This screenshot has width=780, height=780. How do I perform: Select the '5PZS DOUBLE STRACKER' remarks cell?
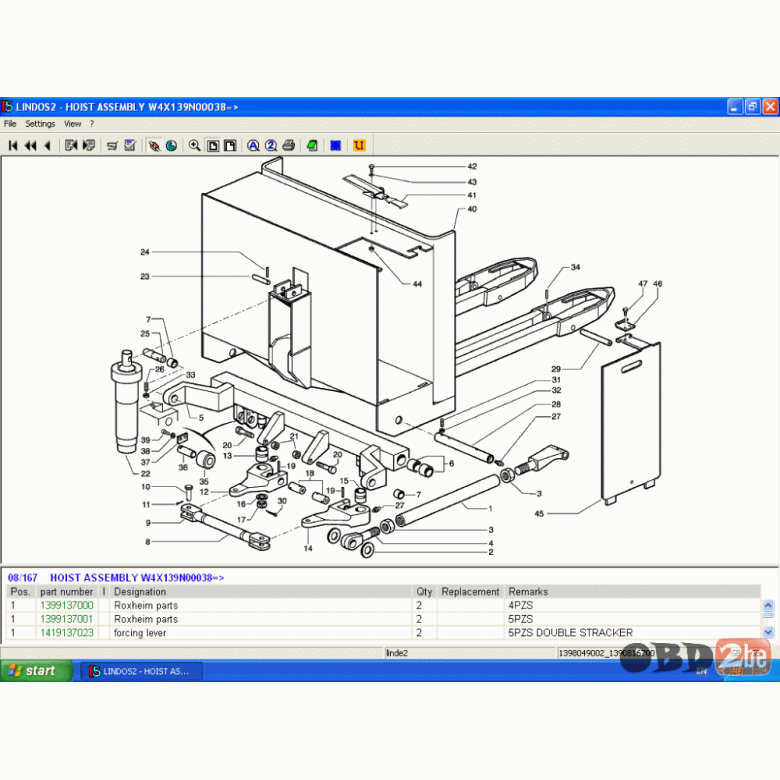pos(633,633)
